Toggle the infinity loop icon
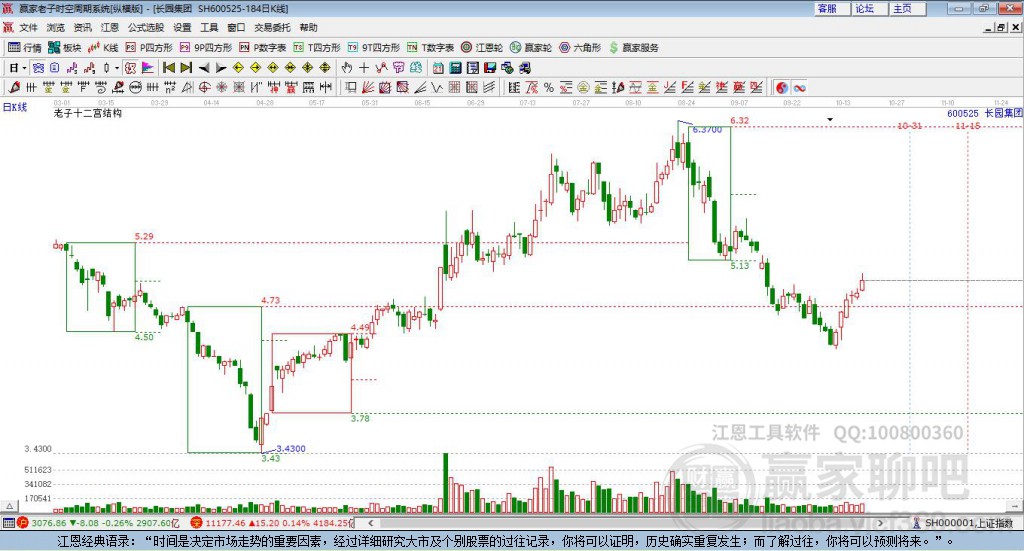 pyautogui.click(x=799, y=87)
